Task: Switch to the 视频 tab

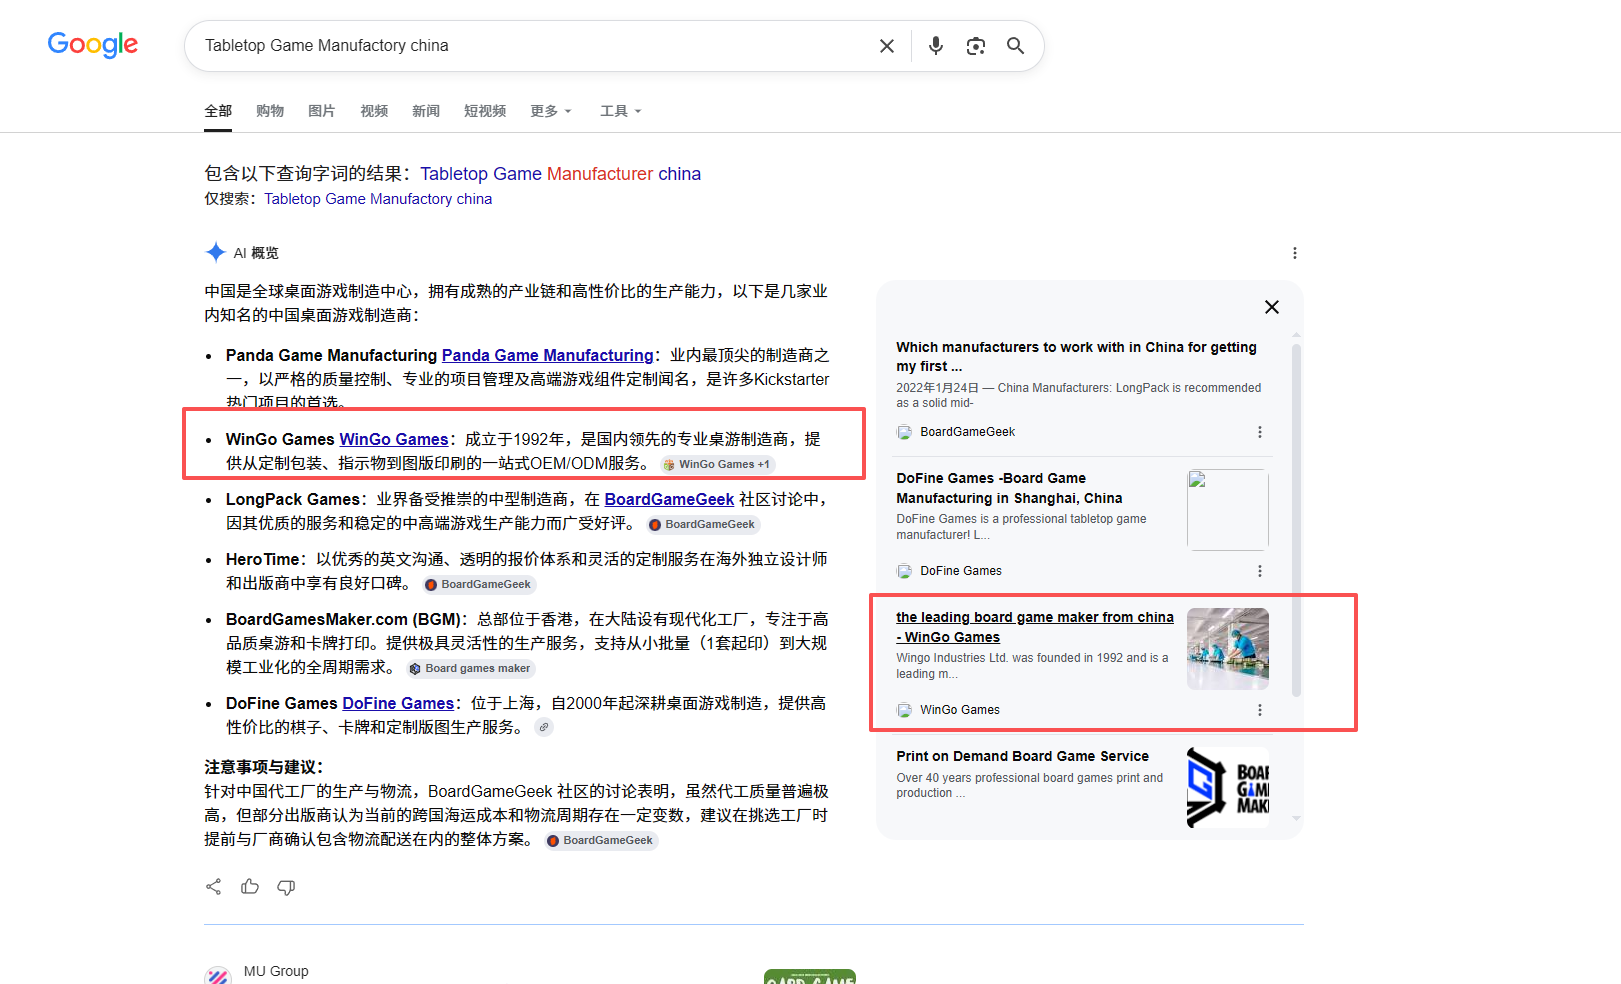Action: (374, 111)
